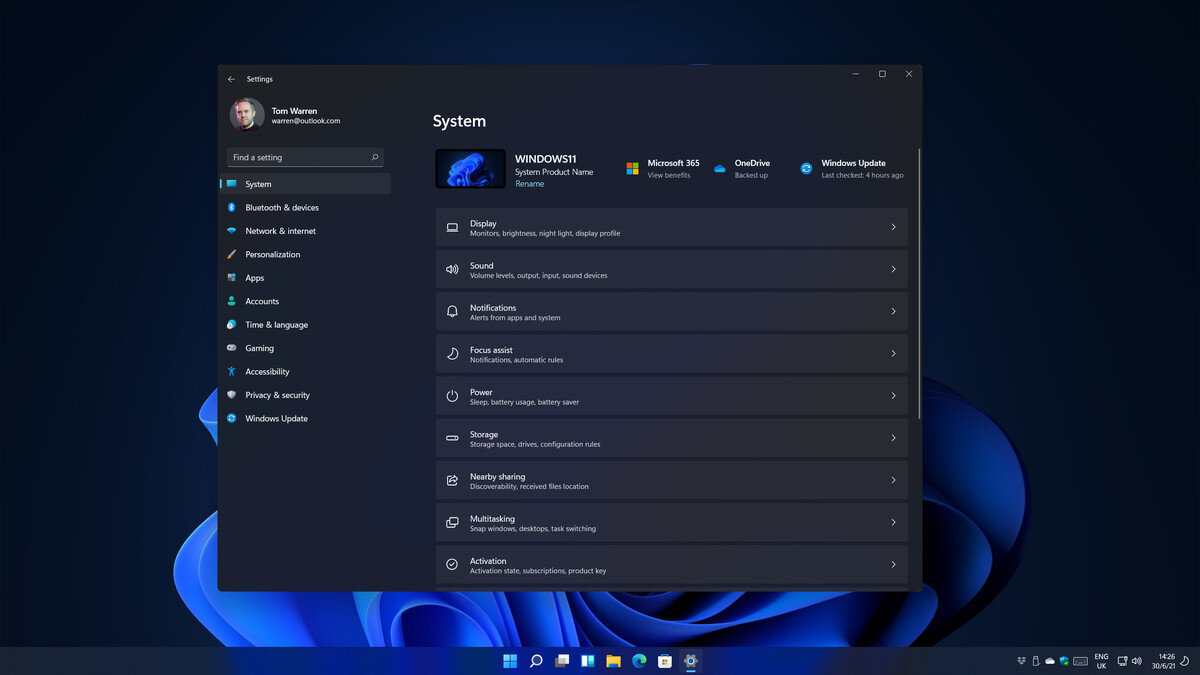Click the Bluetooth icon in the sidebar

click(231, 208)
